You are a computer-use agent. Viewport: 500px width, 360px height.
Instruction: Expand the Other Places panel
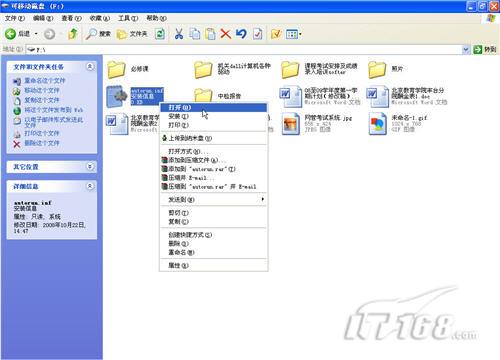coord(90,166)
